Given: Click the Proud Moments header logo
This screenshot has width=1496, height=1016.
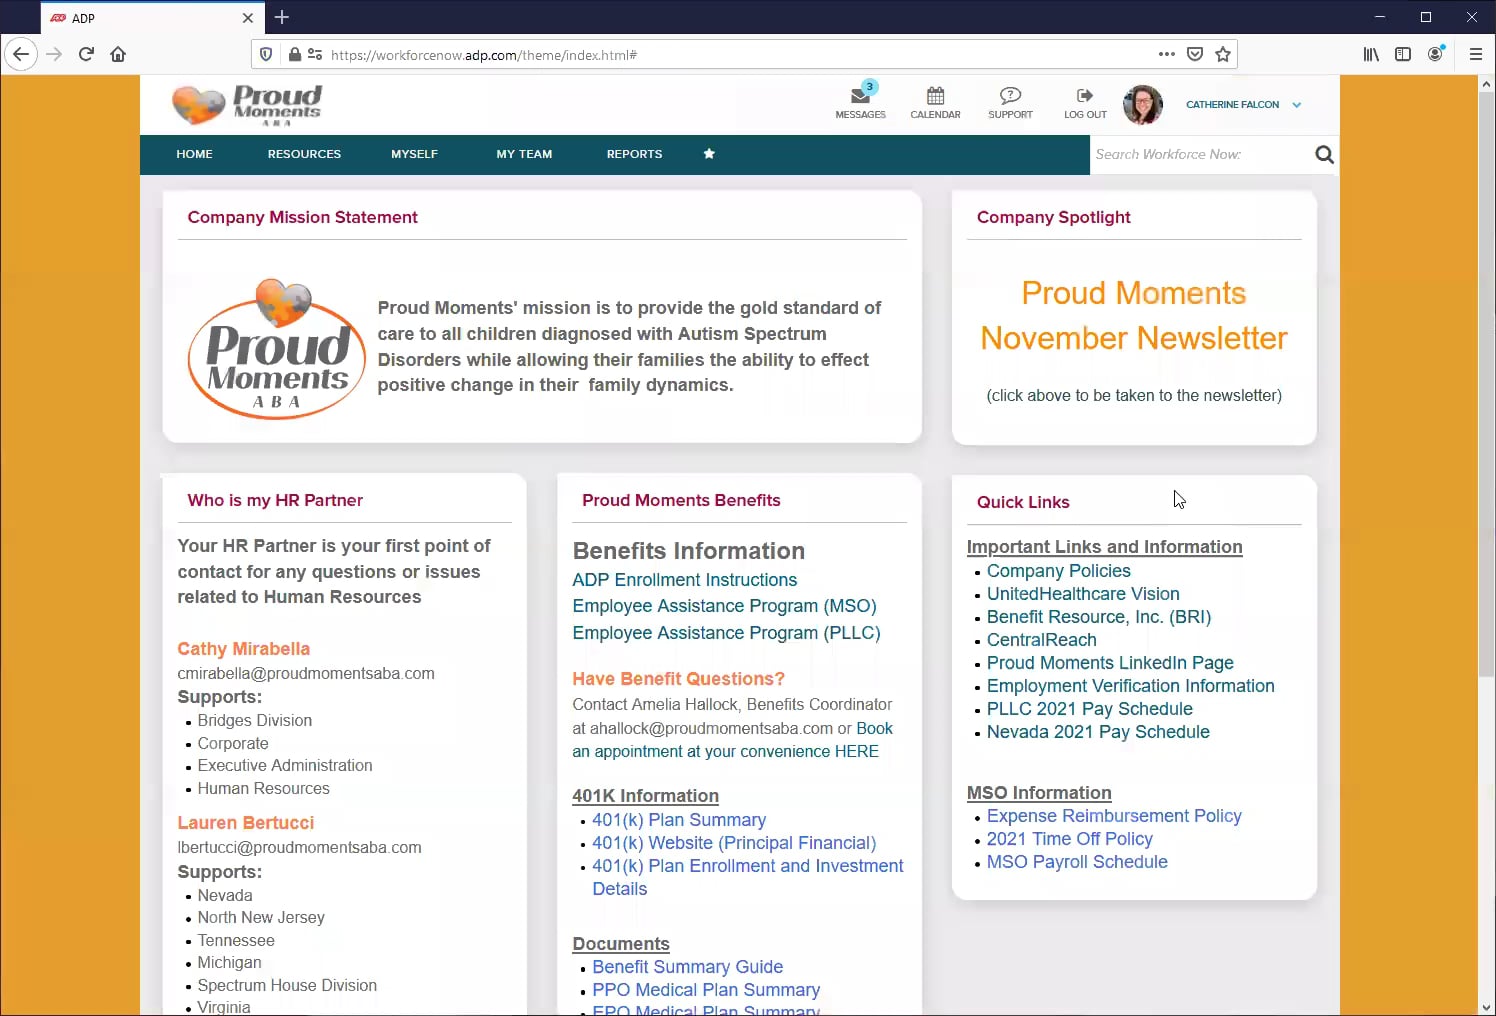Looking at the screenshot, I should (x=247, y=104).
